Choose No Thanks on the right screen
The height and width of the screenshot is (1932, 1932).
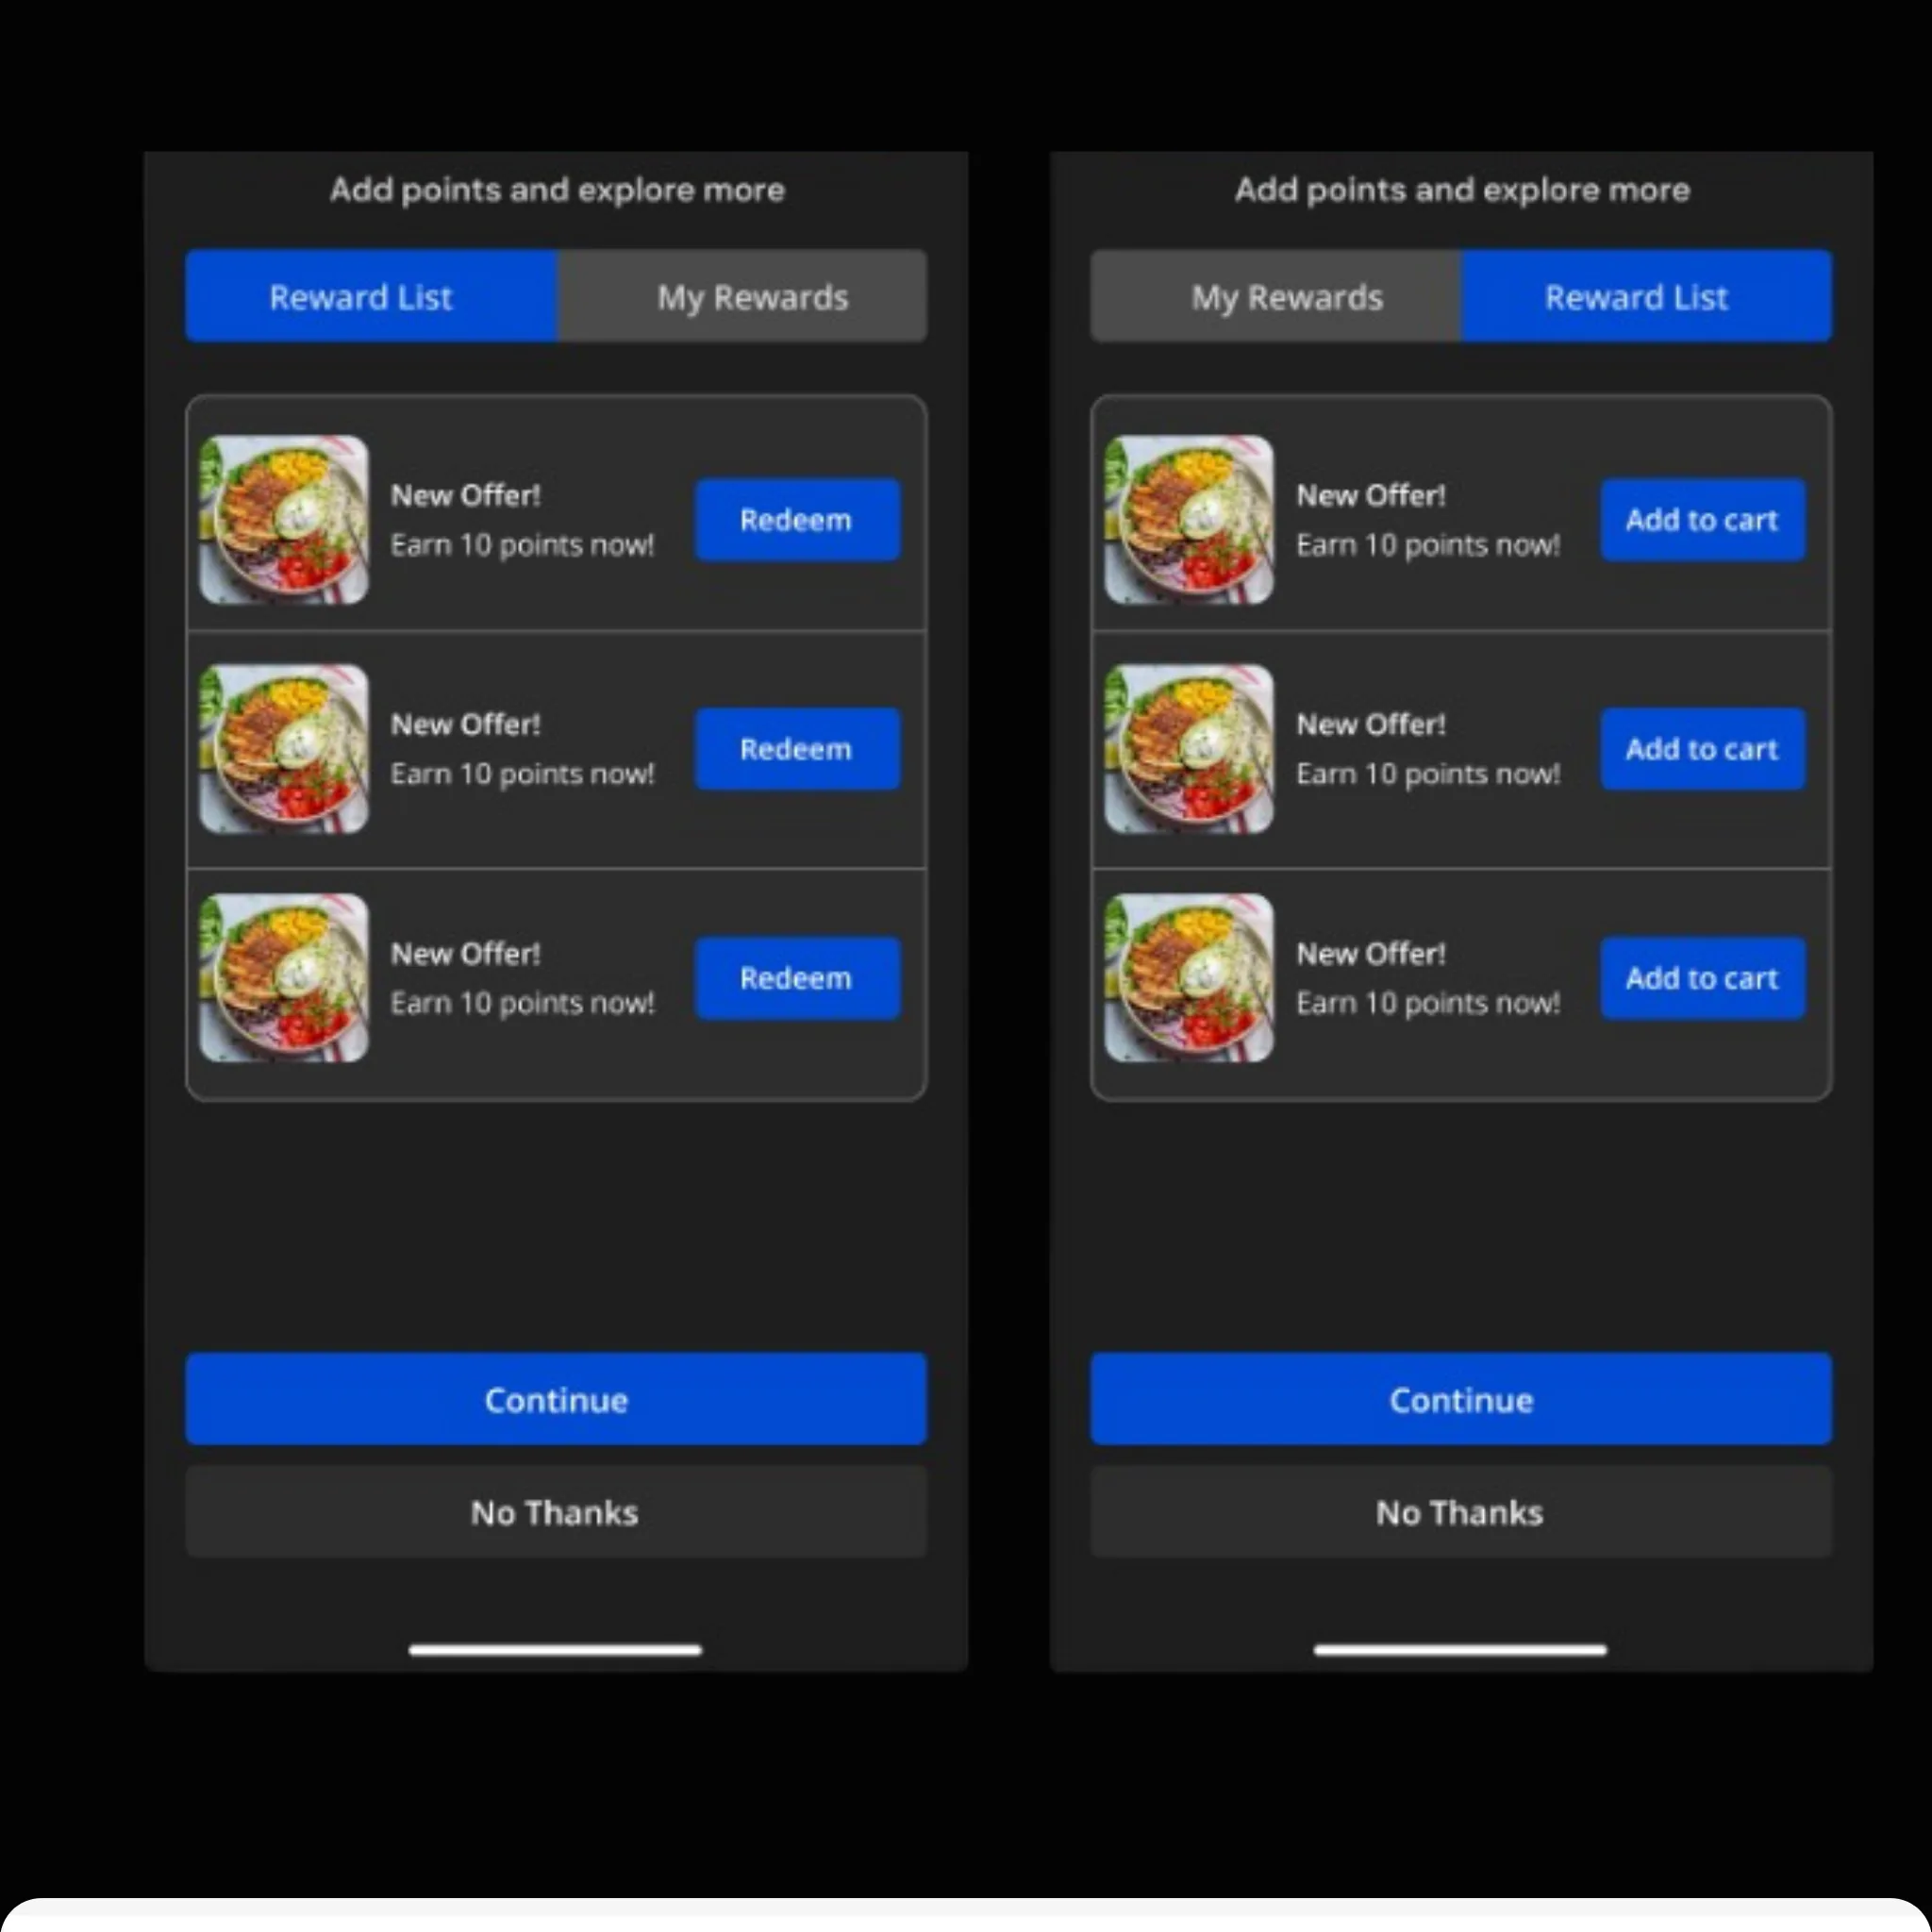1461,1512
